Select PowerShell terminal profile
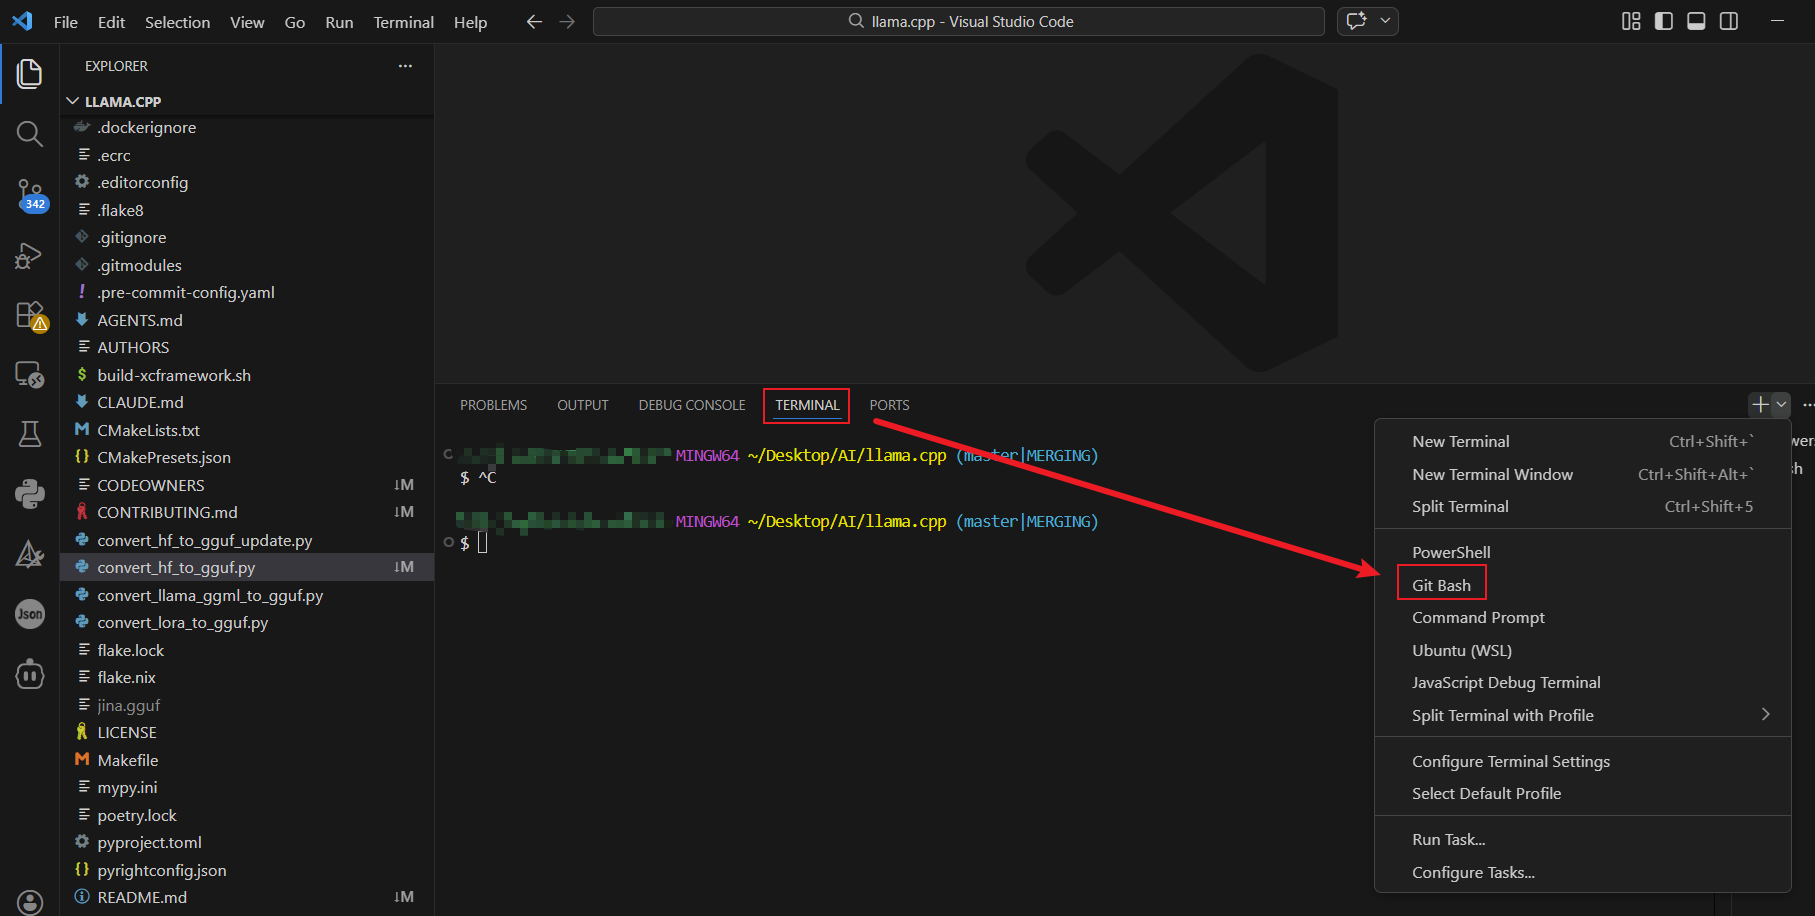This screenshot has height=916, width=1815. click(1582, 553)
